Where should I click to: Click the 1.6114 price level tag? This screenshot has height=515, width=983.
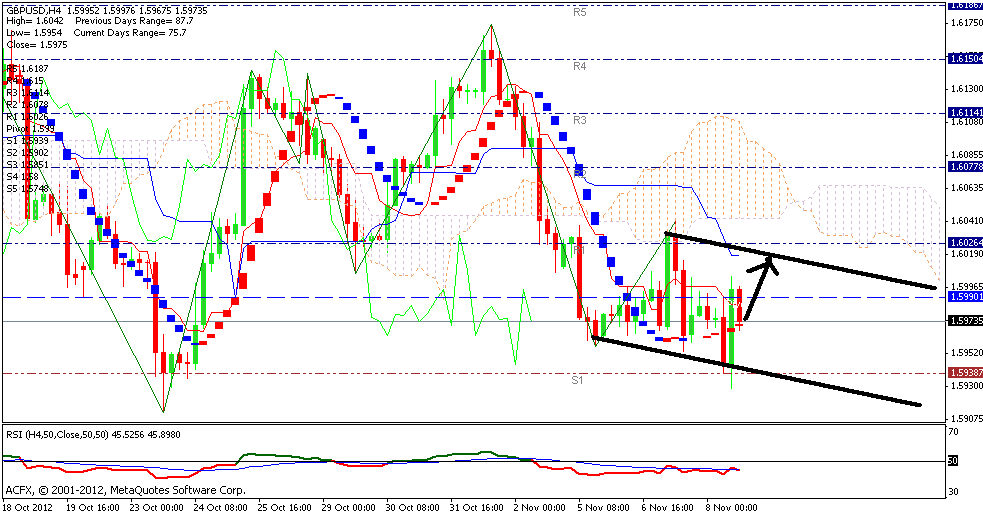(965, 113)
